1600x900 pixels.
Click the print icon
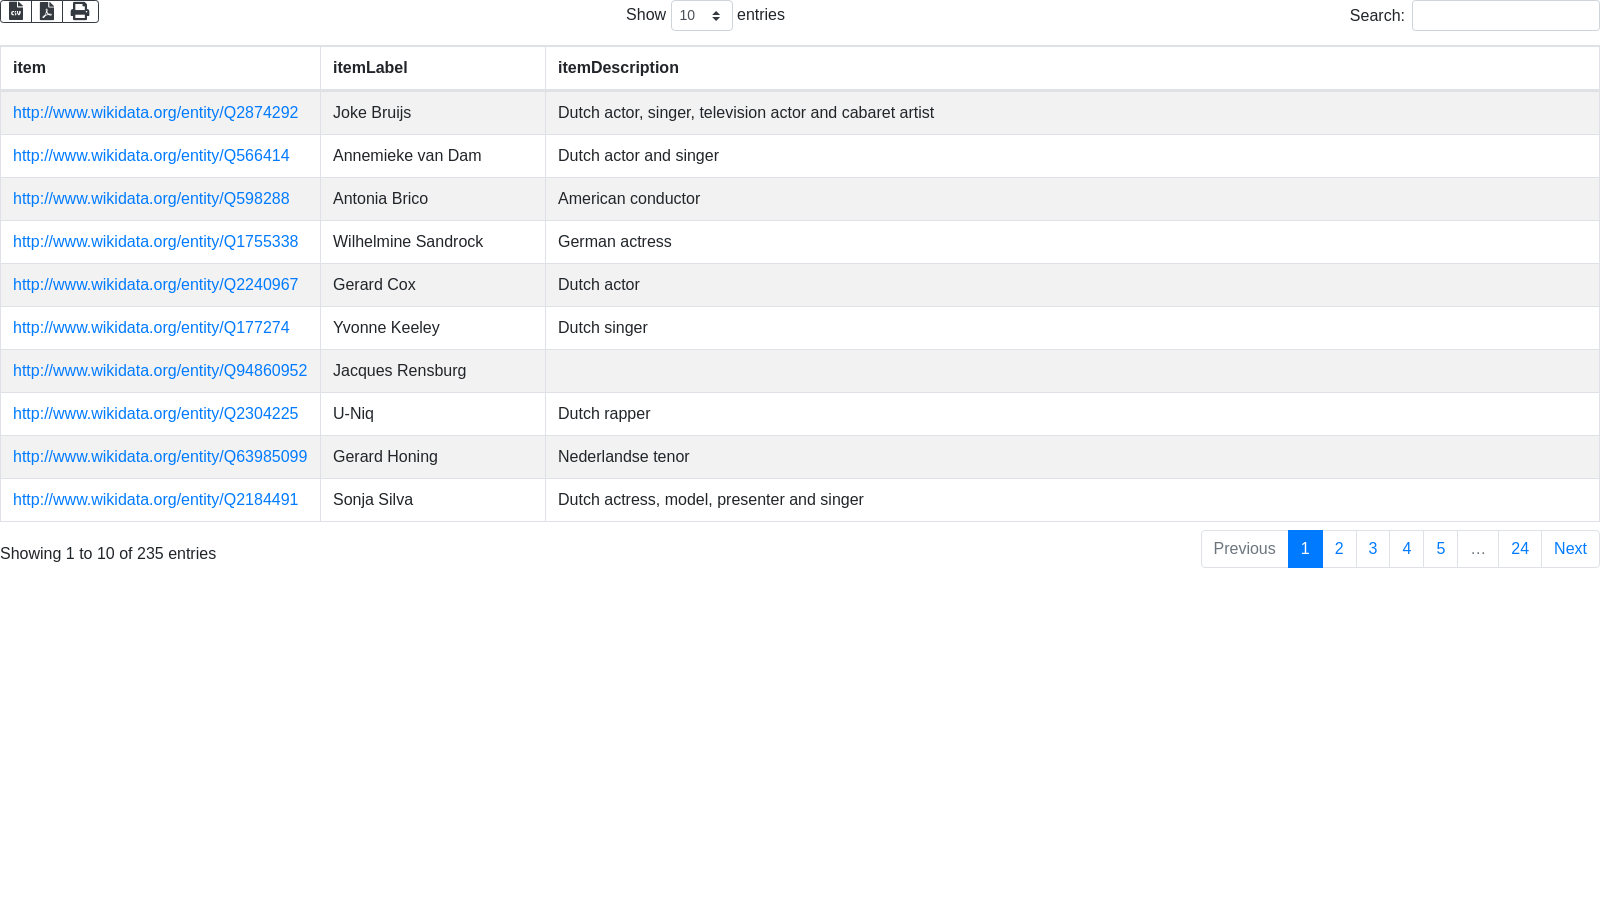pos(80,11)
